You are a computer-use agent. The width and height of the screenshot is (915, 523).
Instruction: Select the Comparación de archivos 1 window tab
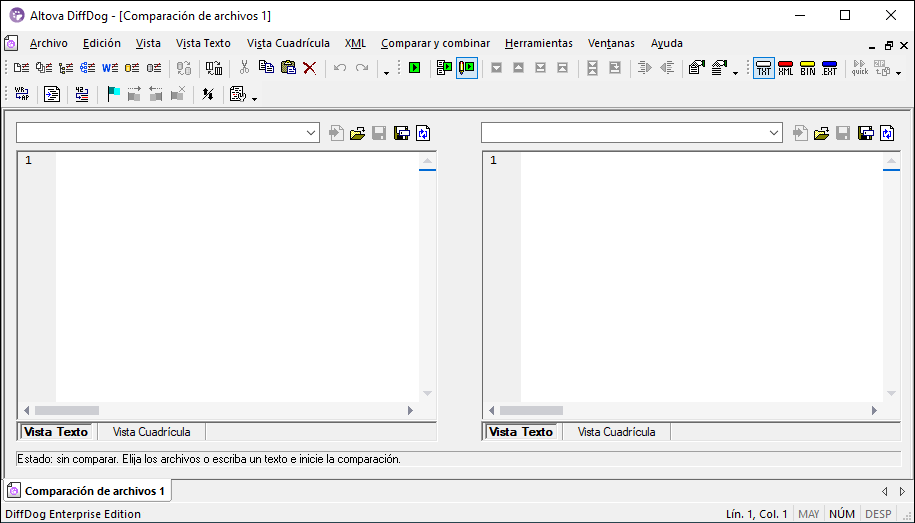click(x=87, y=491)
